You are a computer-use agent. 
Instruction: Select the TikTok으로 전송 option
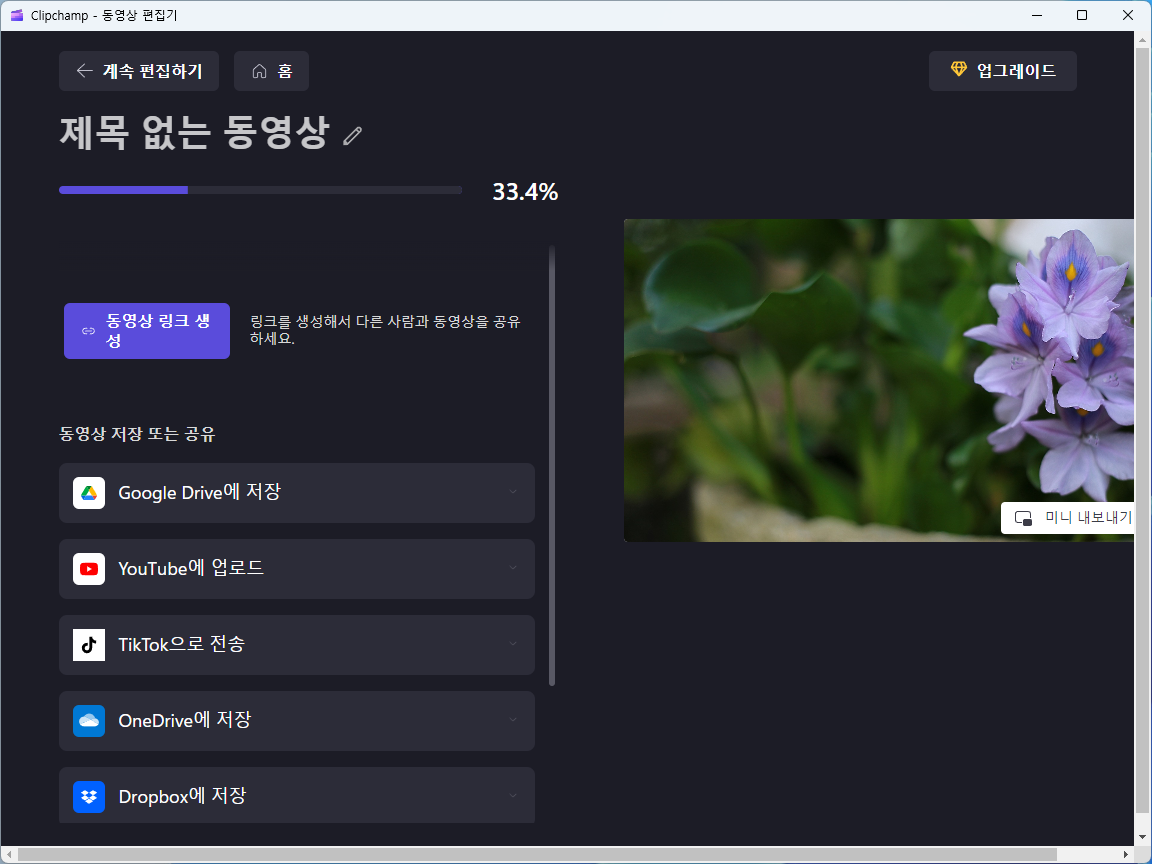297,645
